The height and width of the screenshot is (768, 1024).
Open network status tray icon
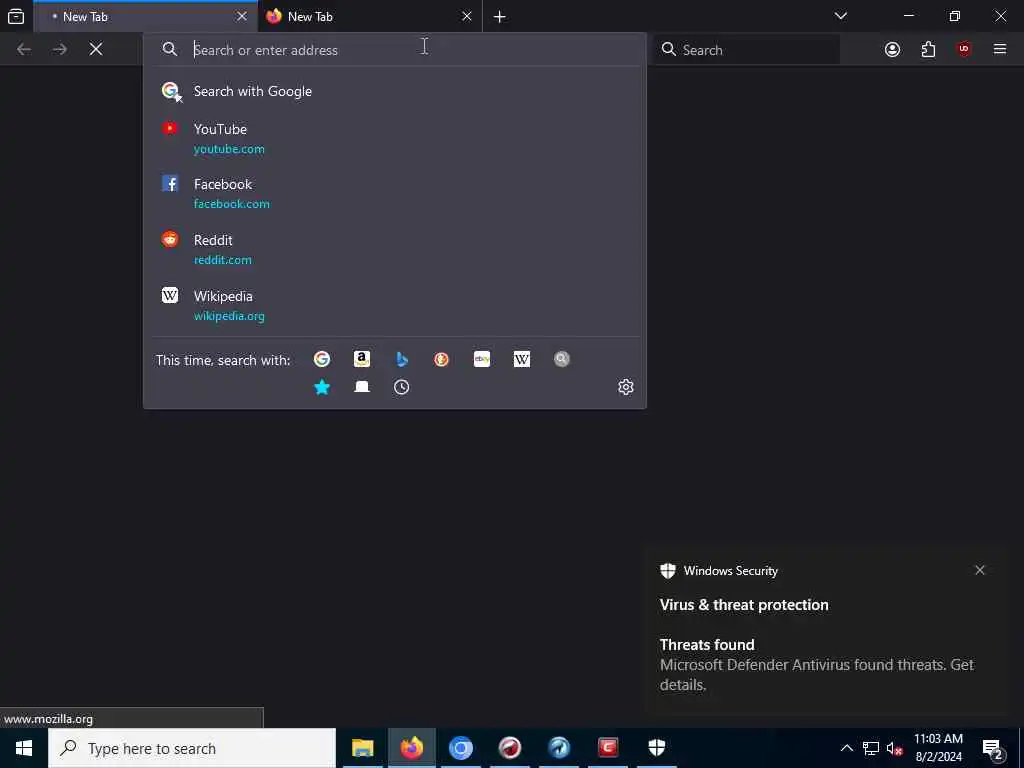871,748
